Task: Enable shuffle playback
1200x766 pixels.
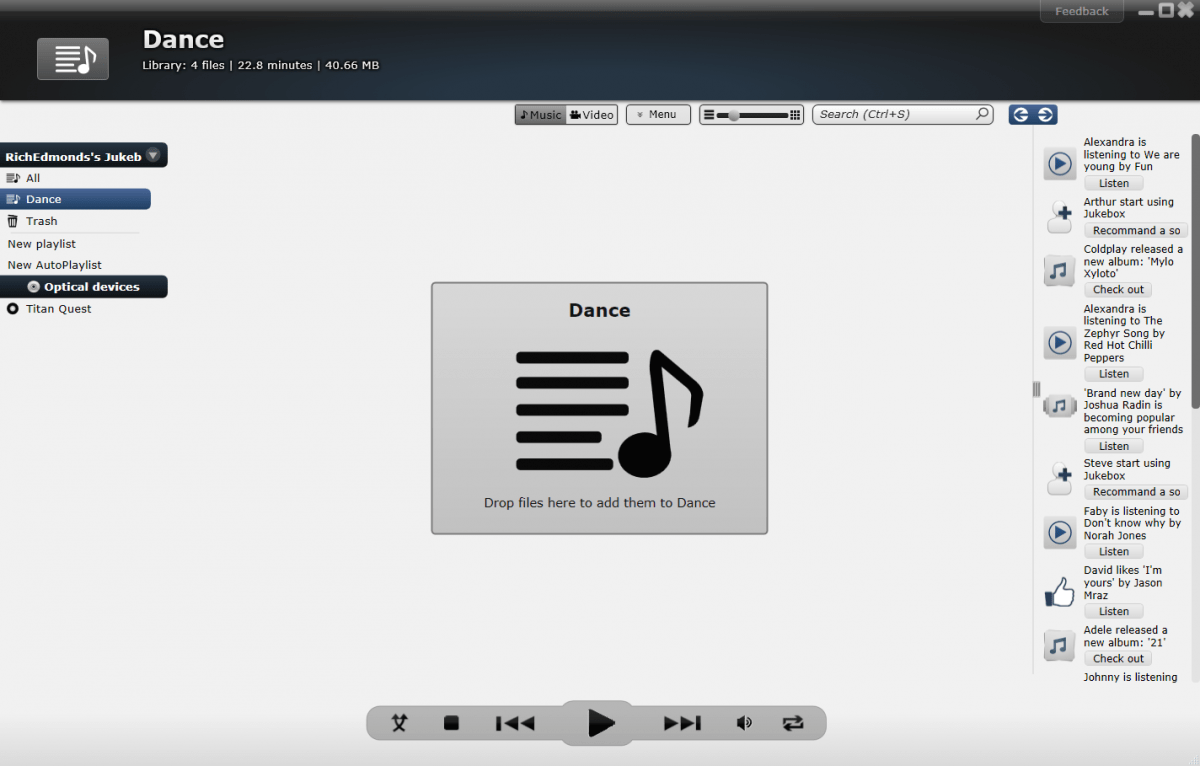Action: [398, 722]
